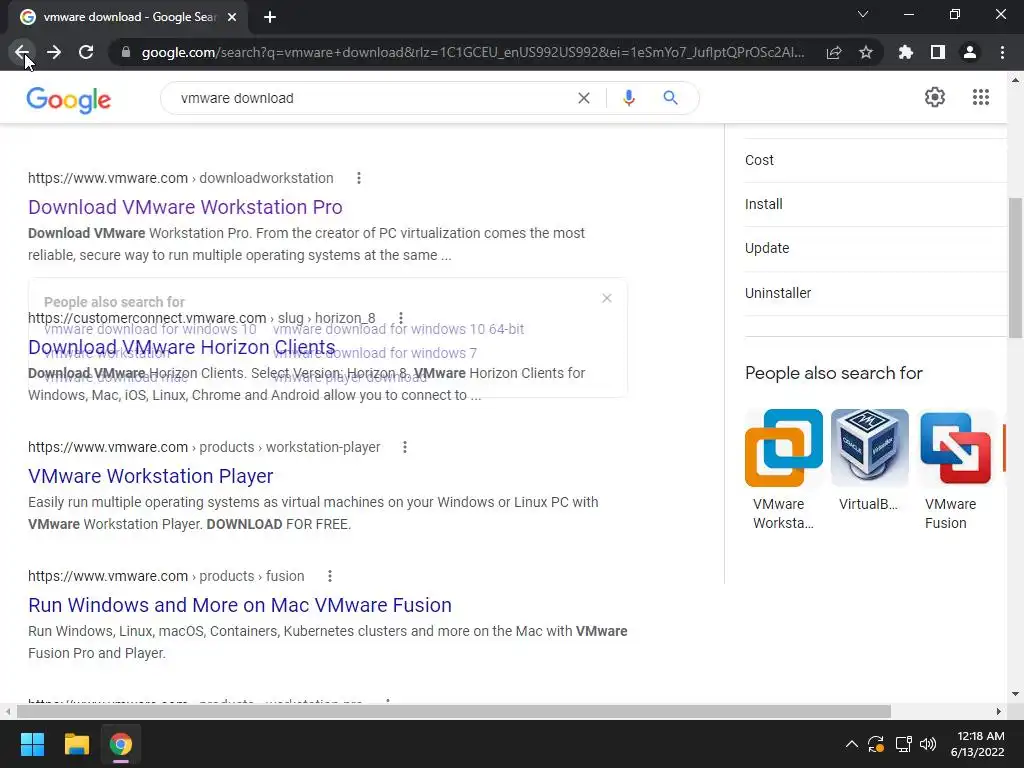
Task: Expand the Install row
Action: pos(875,204)
